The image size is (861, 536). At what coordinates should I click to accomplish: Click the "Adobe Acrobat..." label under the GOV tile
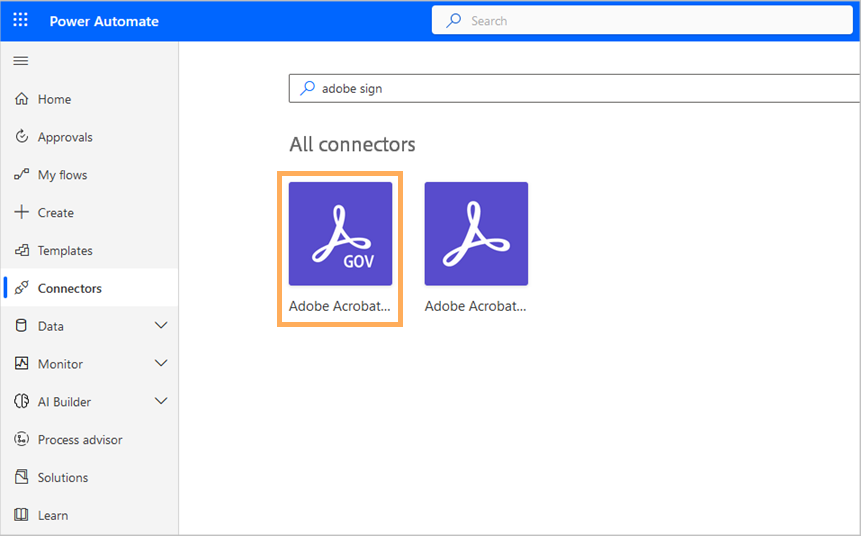pyautogui.click(x=340, y=306)
